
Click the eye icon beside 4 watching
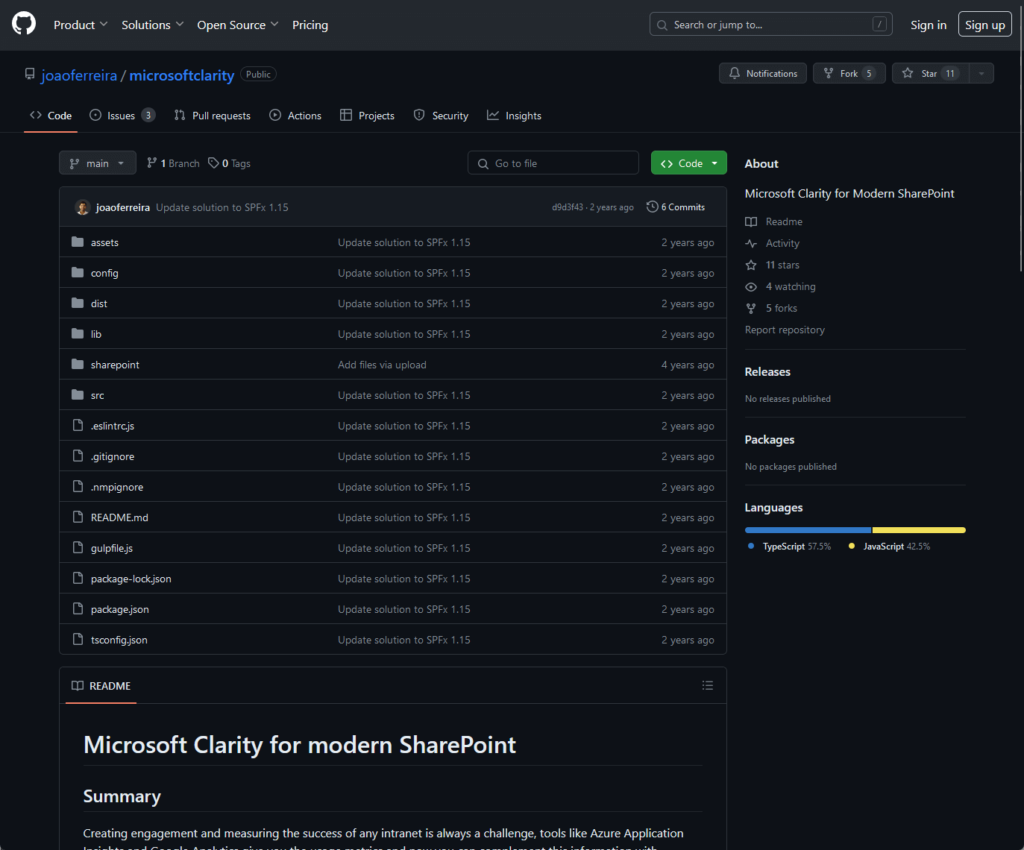tap(751, 287)
